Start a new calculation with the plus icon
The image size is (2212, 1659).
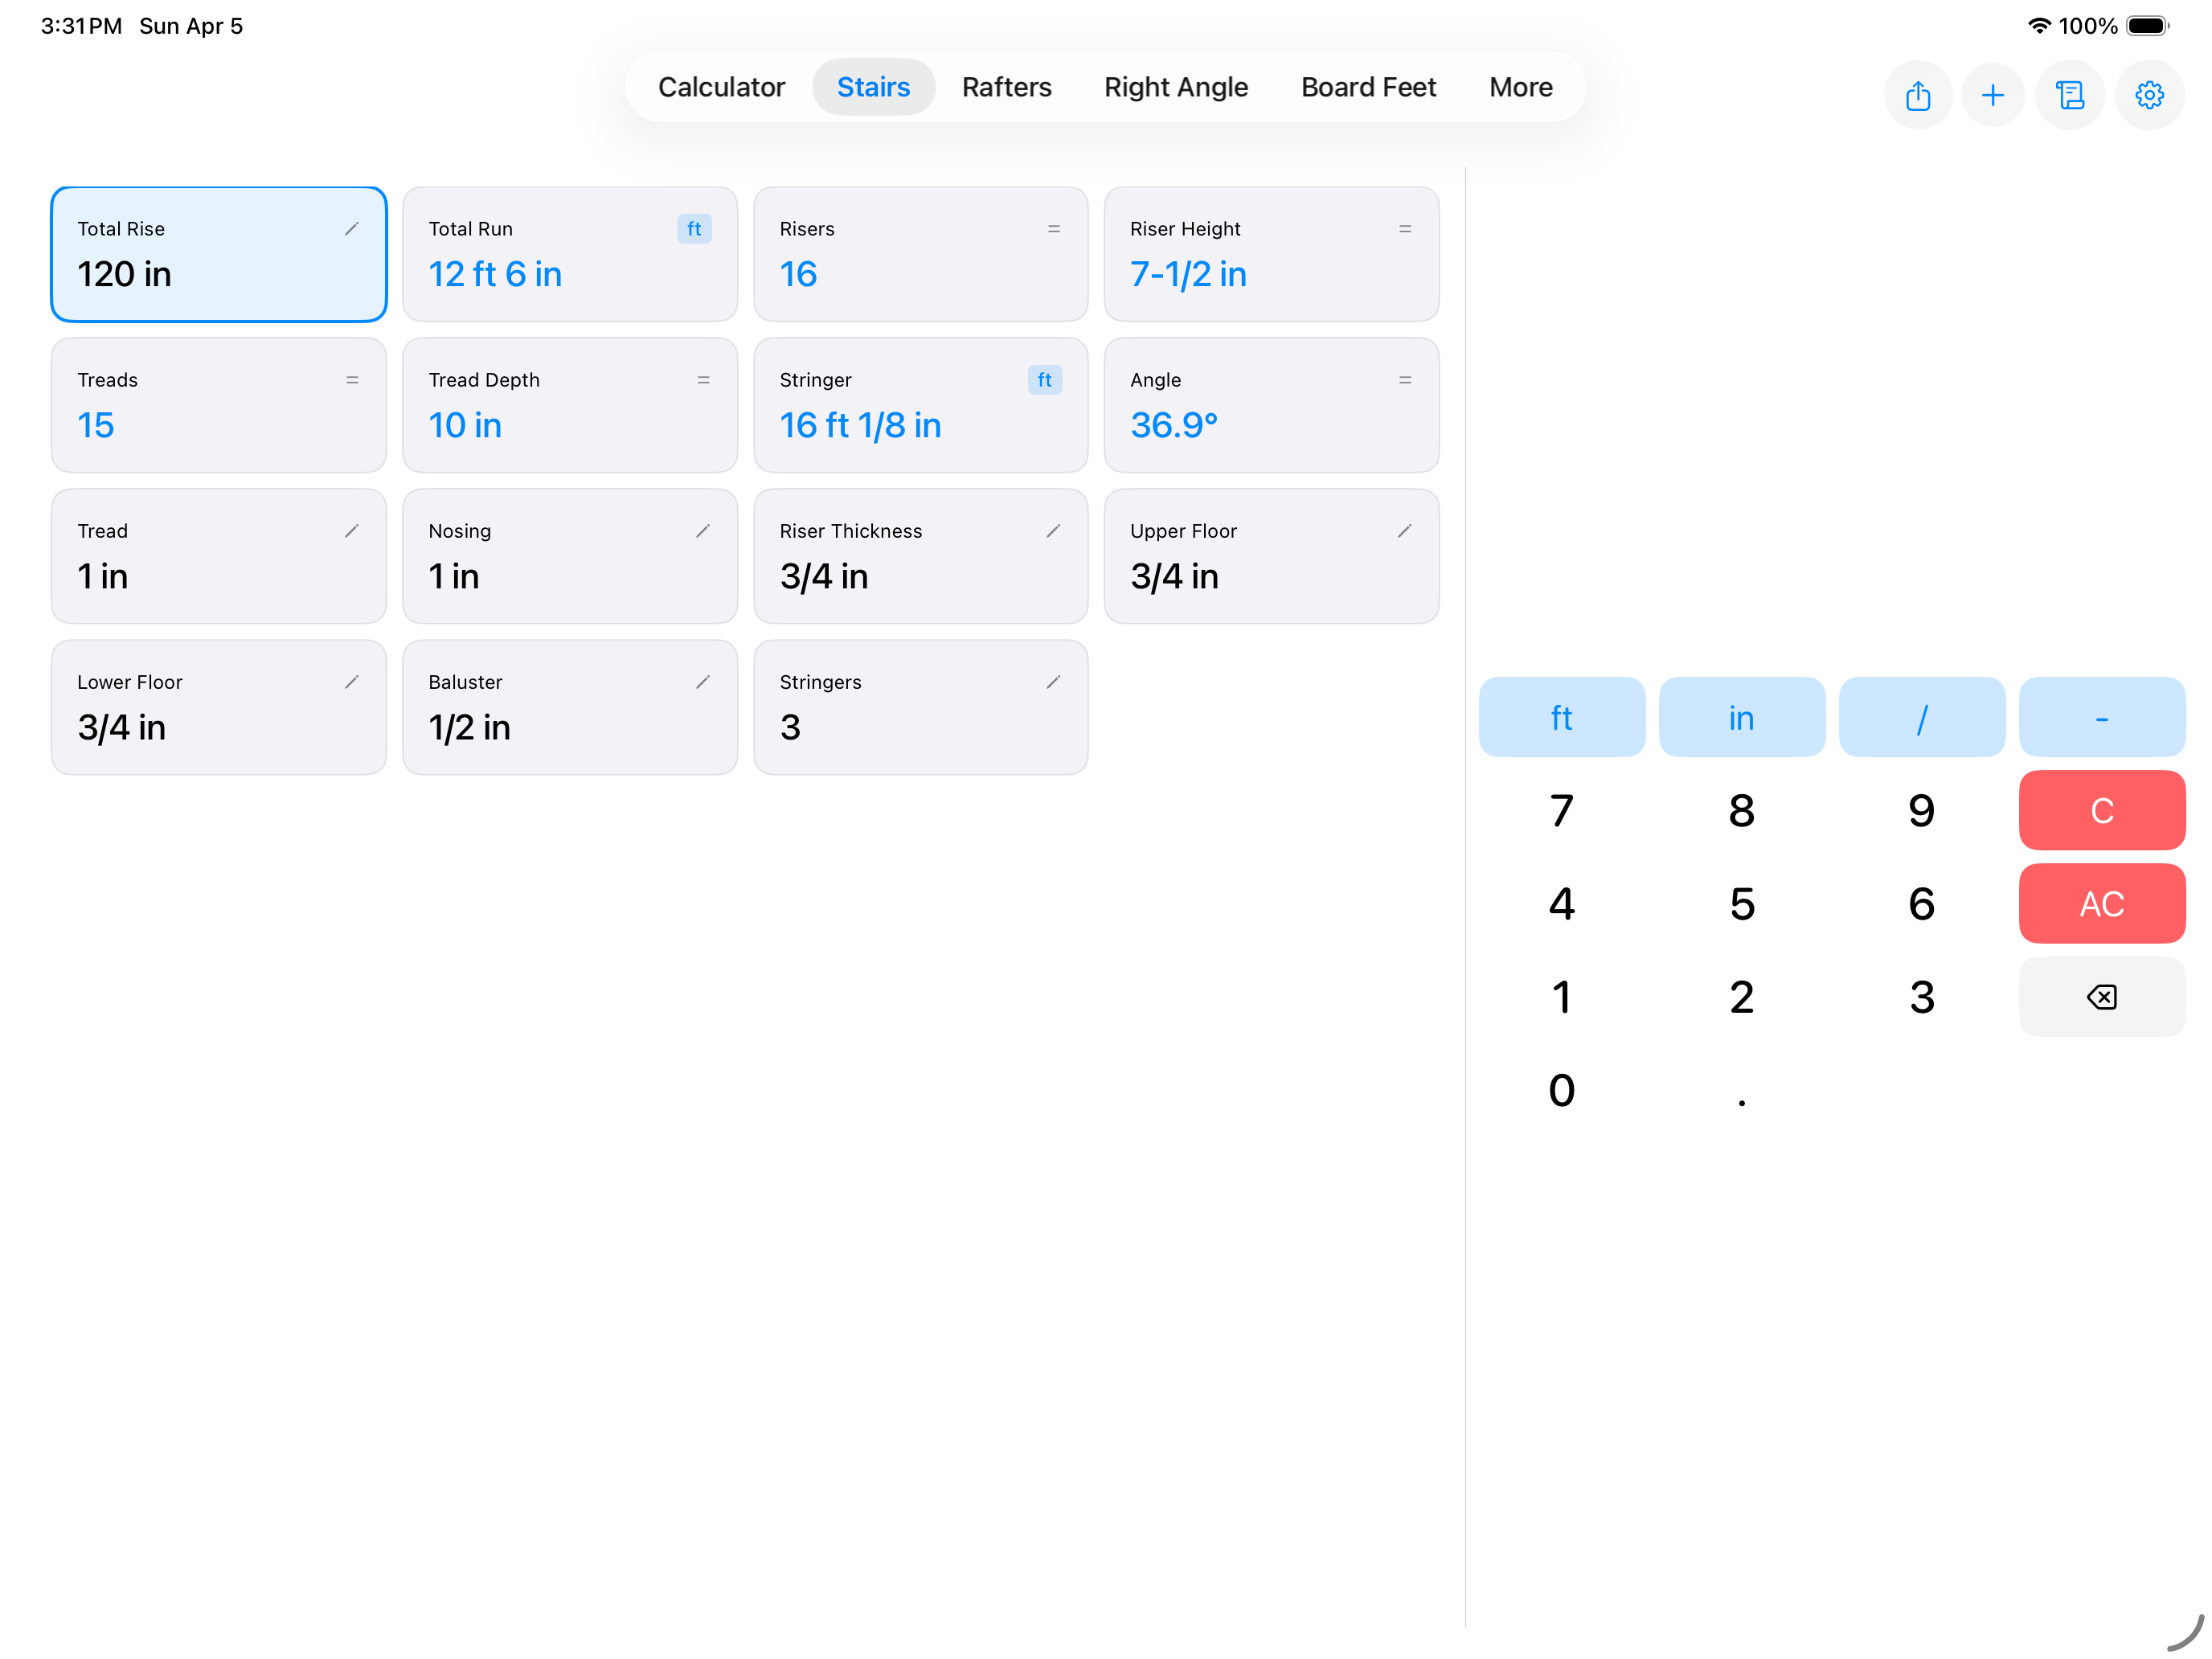(1993, 95)
